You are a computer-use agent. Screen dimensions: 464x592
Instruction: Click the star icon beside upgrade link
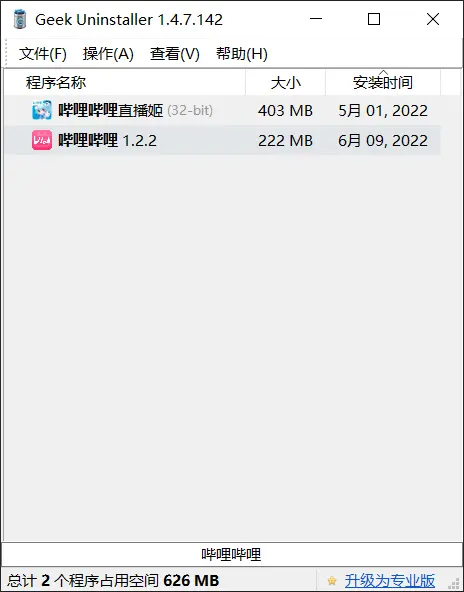pos(332,580)
